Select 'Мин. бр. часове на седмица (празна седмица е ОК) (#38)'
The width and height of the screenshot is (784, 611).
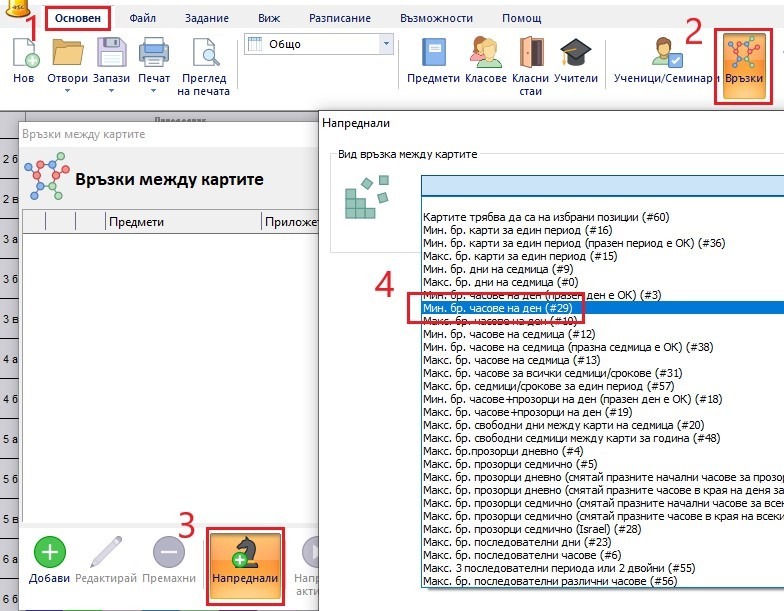point(568,347)
